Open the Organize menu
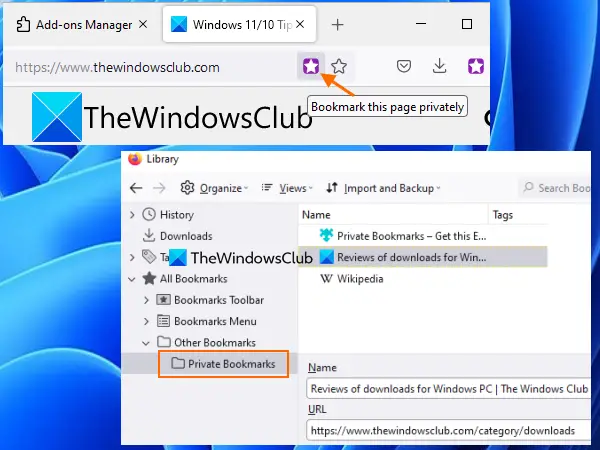The image size is (600, 450). (x=214, y=188)
